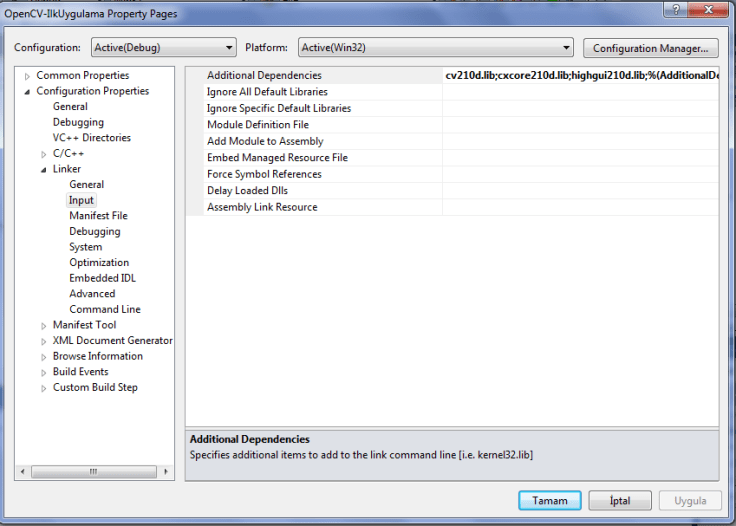The image size is (736, 526).
Task: Select the Delay Loaded Dlls property
Action: (249, 190)
